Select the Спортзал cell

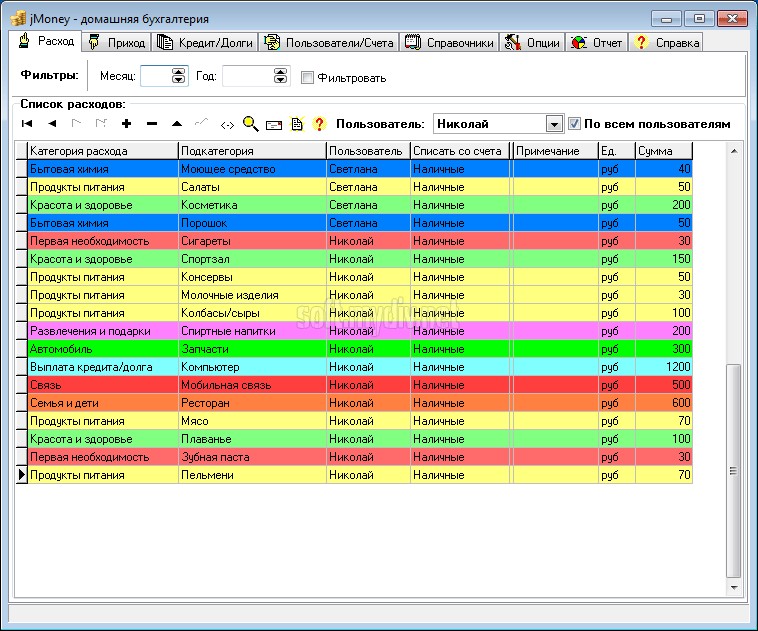[252, 259]
